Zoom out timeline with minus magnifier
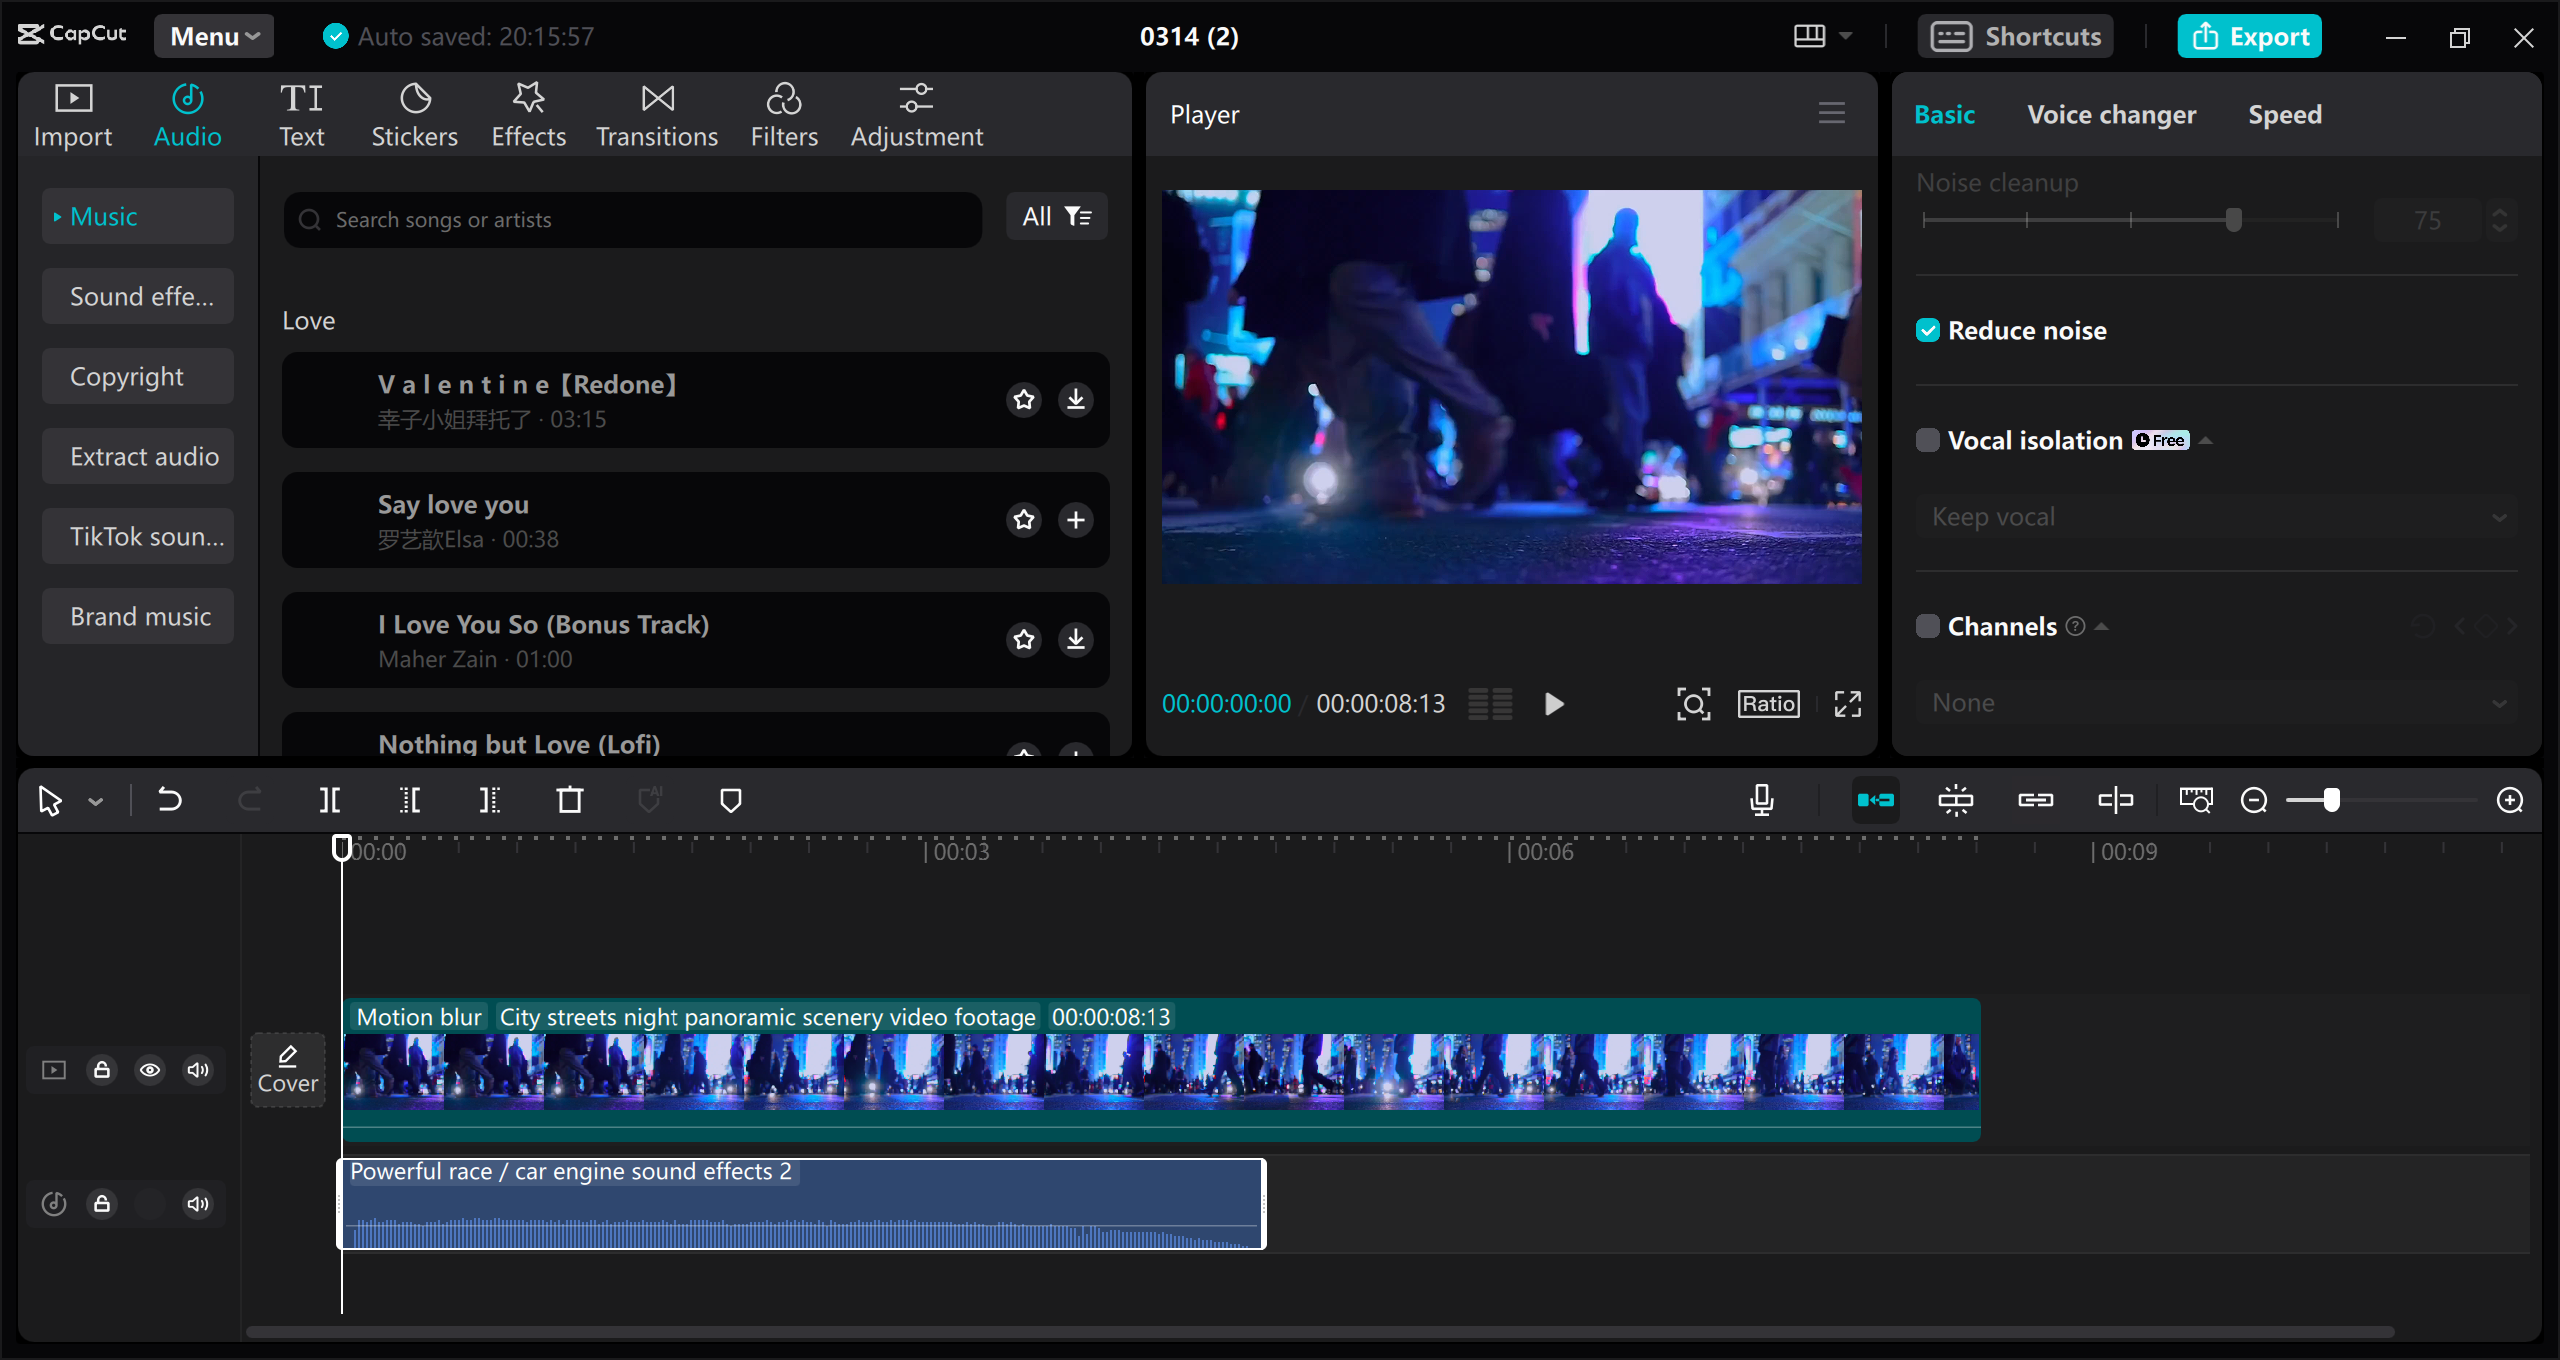 point(2254,800)
